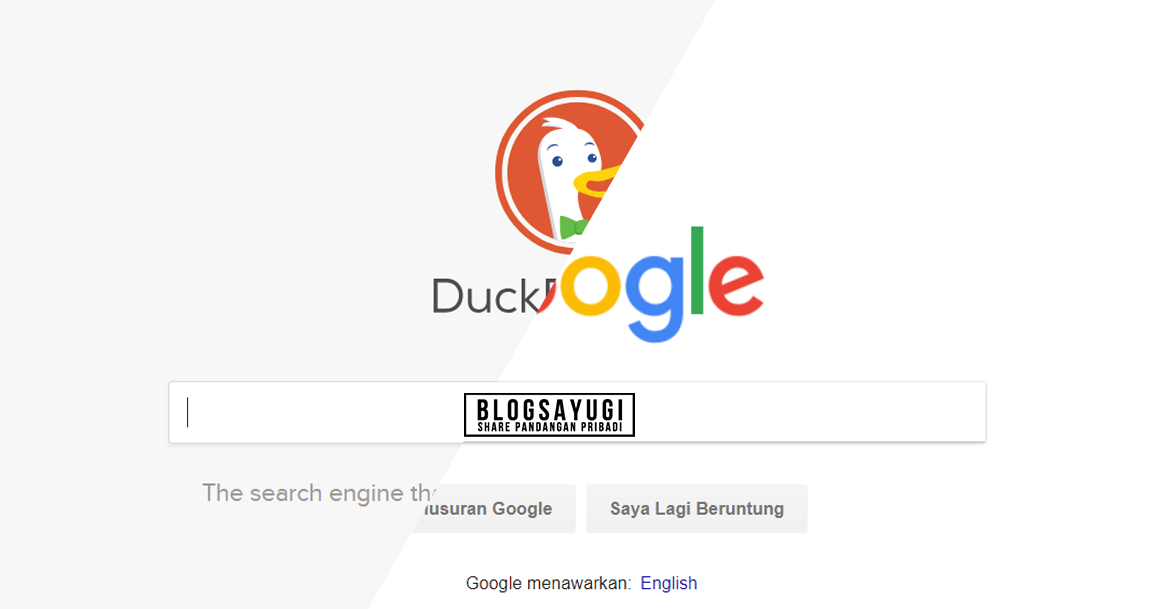Click the green letter l in Google

tap(697, 270)
